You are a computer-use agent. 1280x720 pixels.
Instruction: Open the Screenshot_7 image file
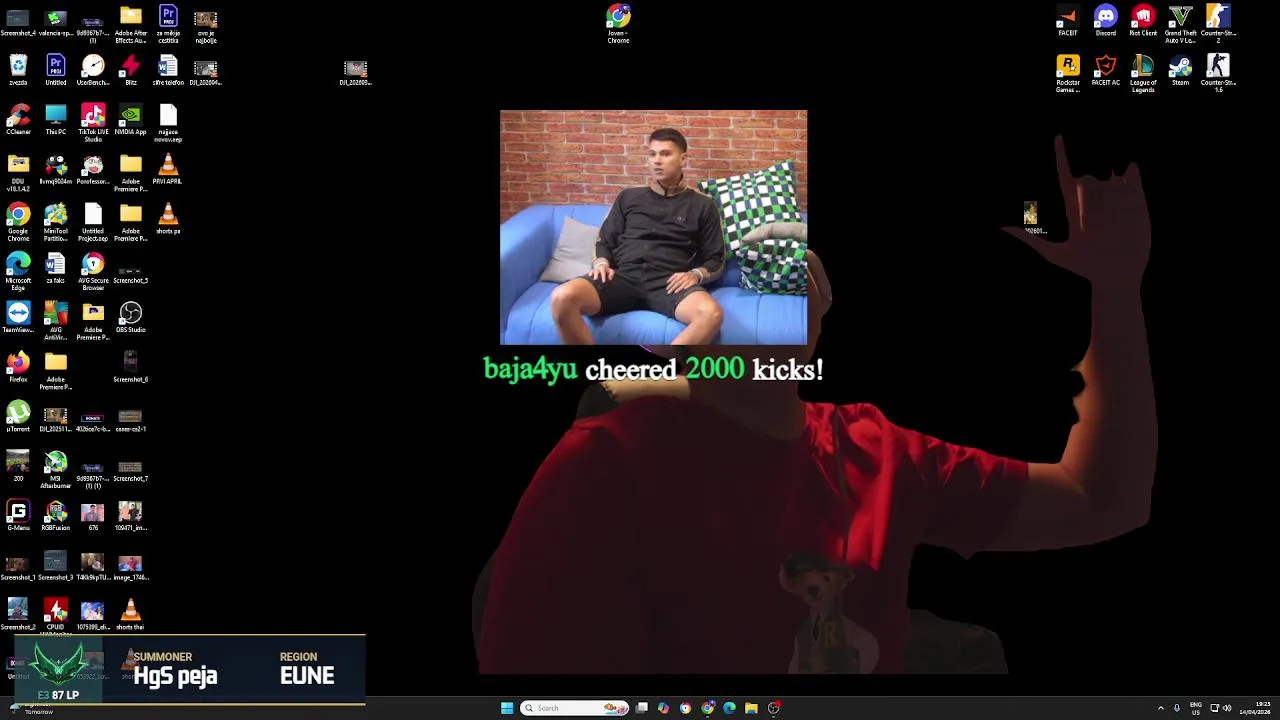click(x=131, y=469)
